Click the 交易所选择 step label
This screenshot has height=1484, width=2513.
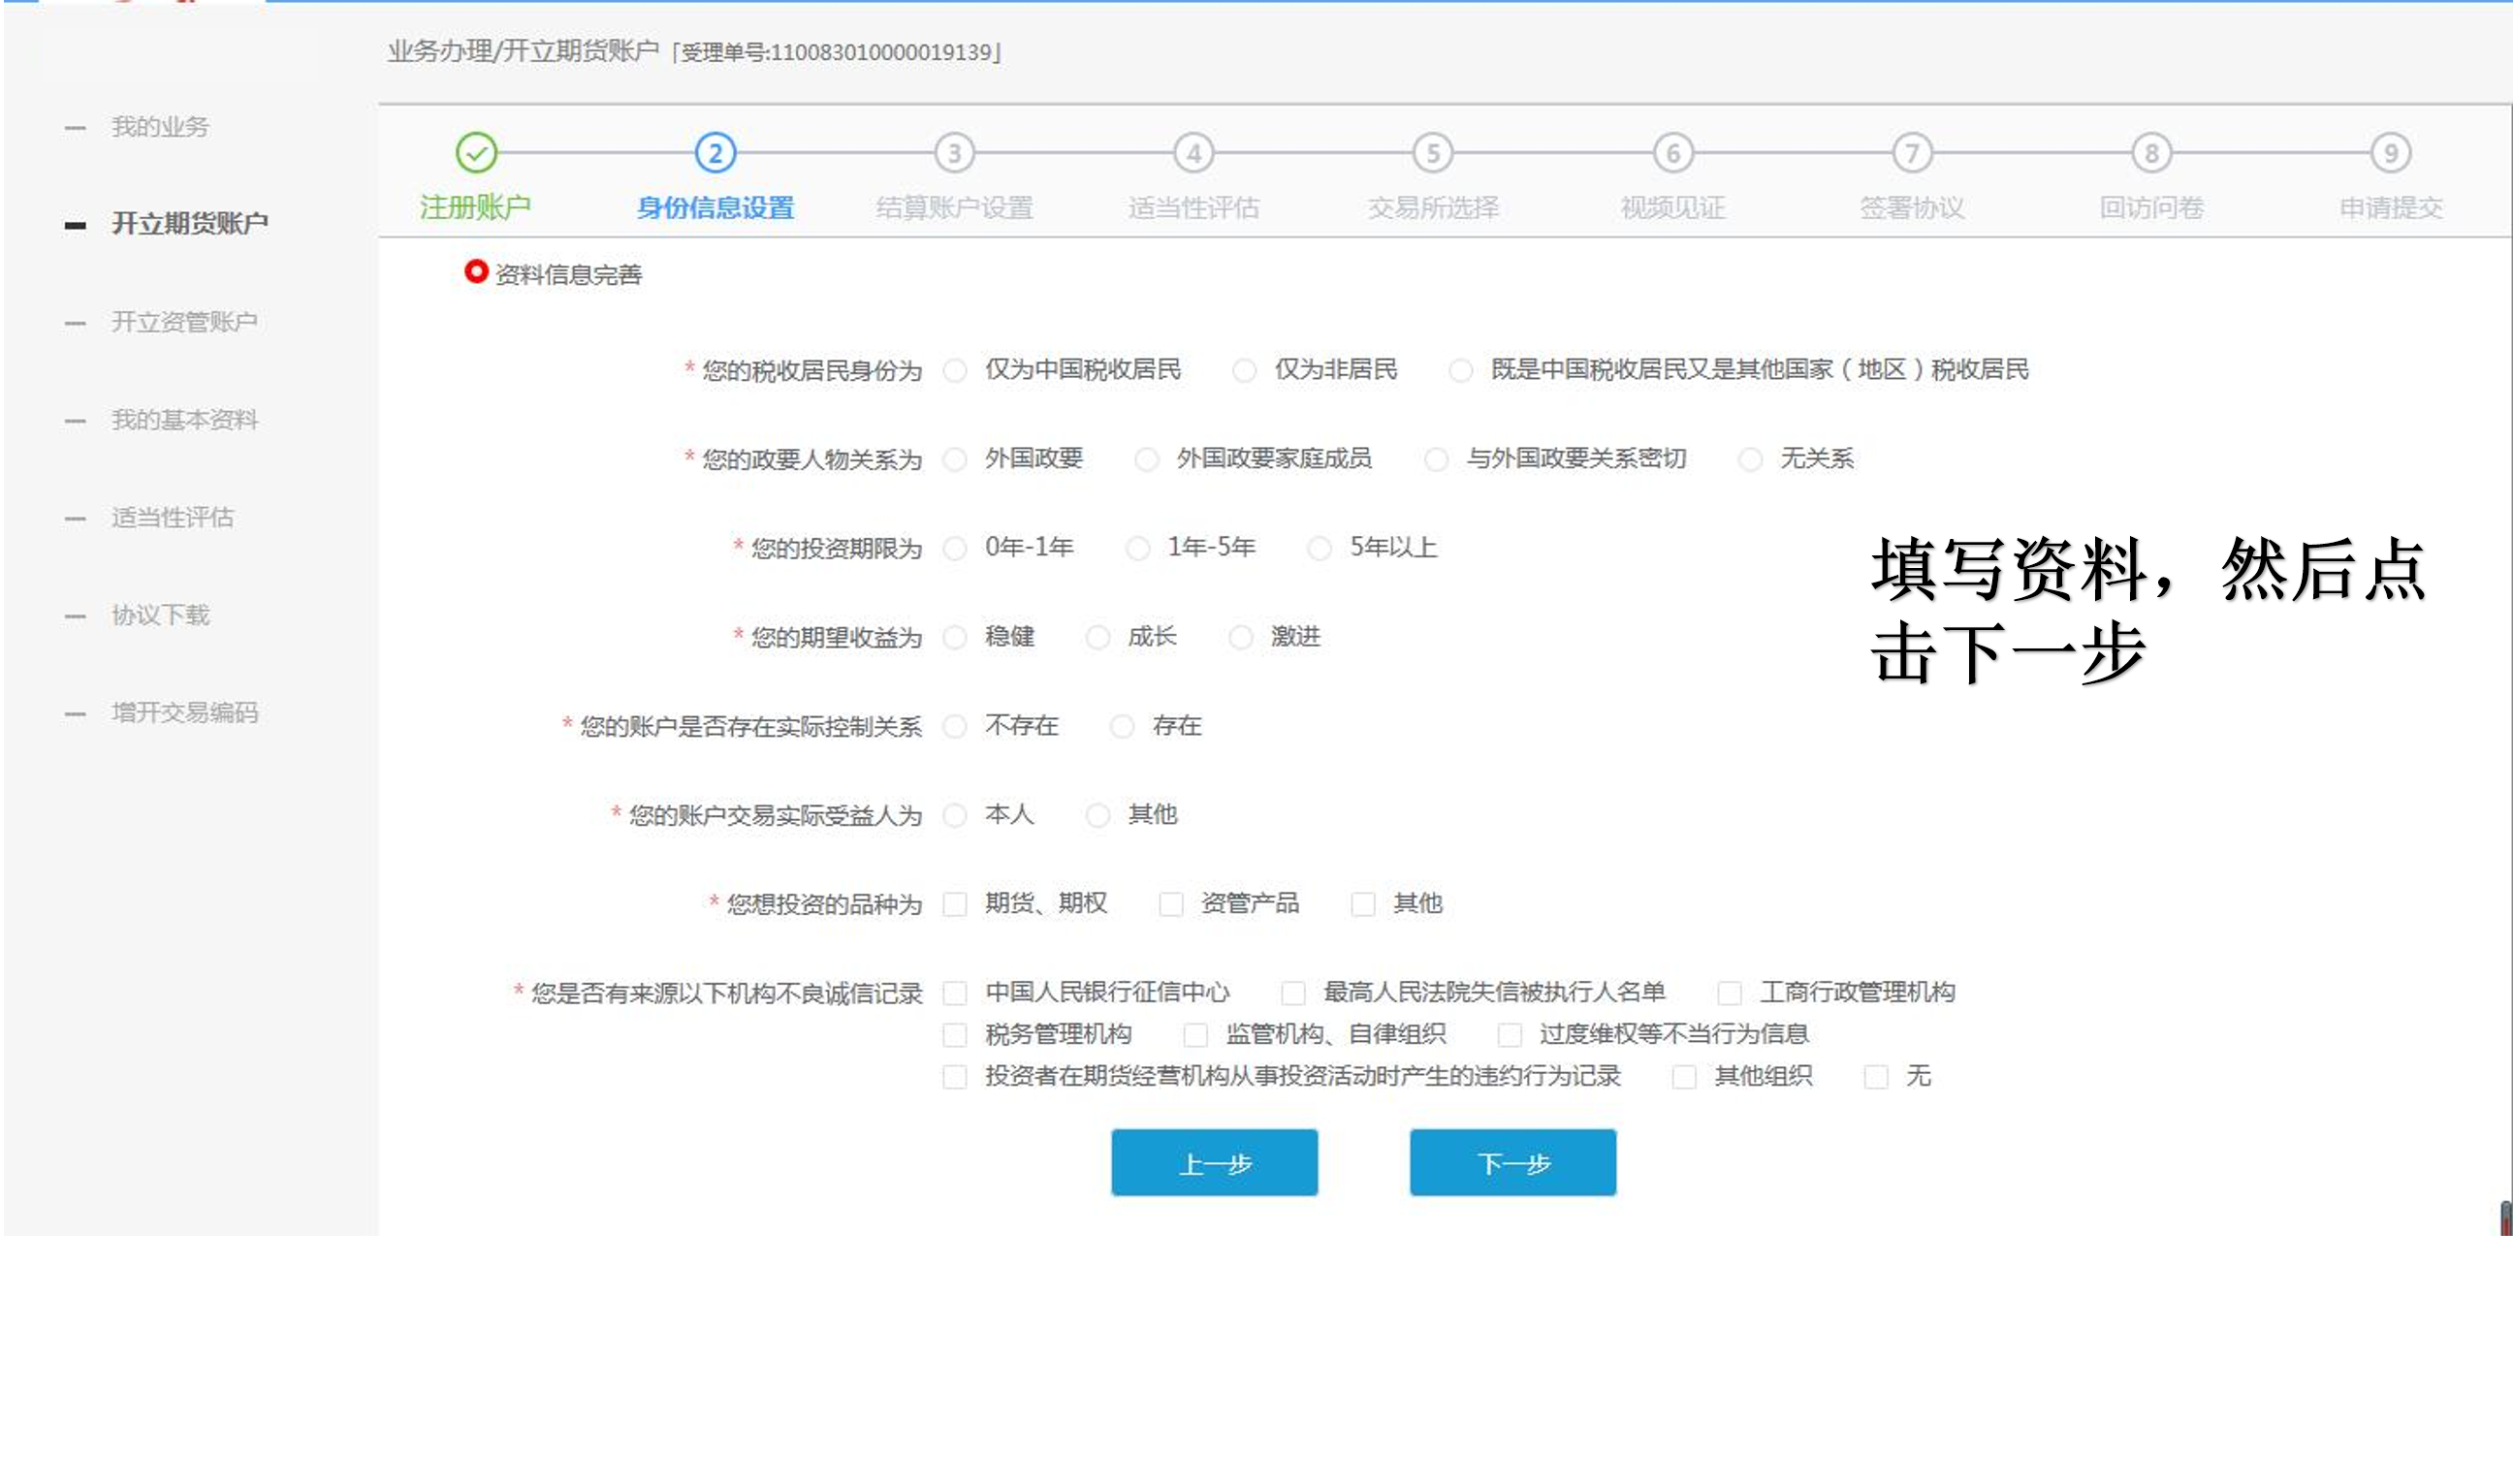1433,208
